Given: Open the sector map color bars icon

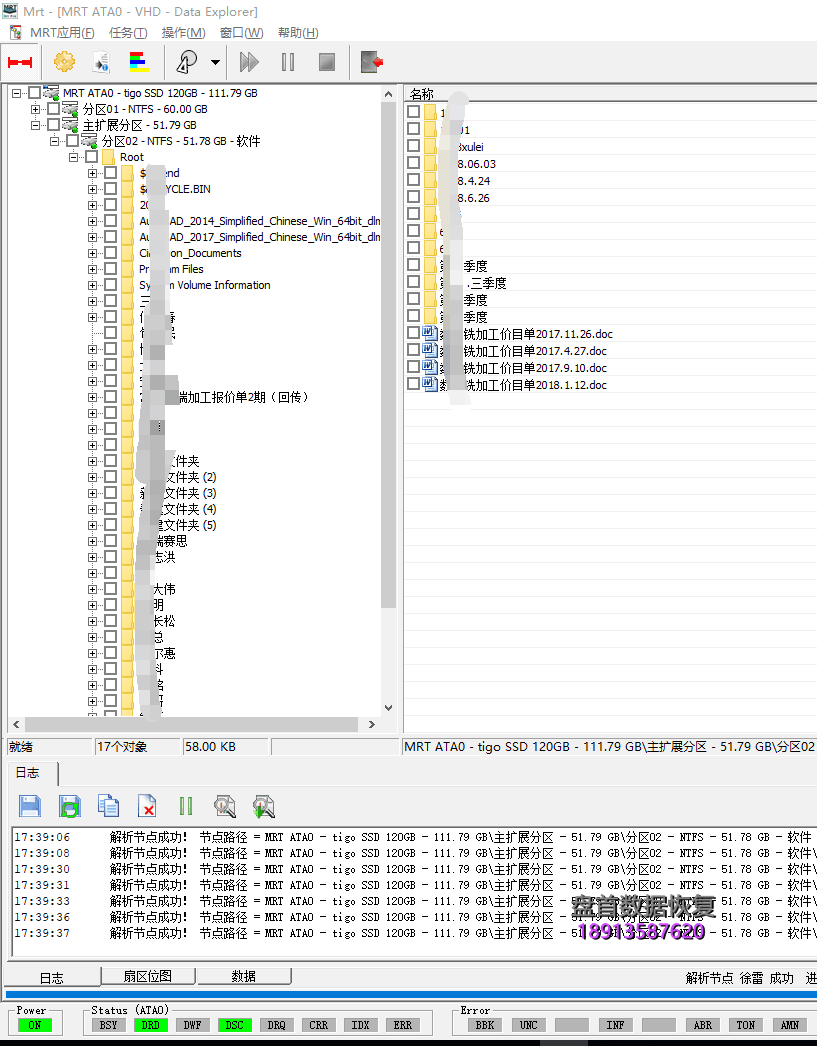Looking at the screenshot, I should point(138,61).
